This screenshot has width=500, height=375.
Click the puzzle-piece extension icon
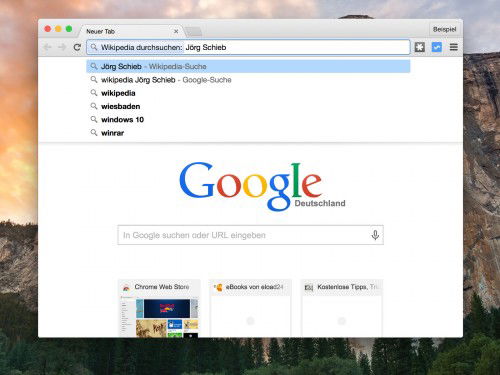[x=420, y=47]
